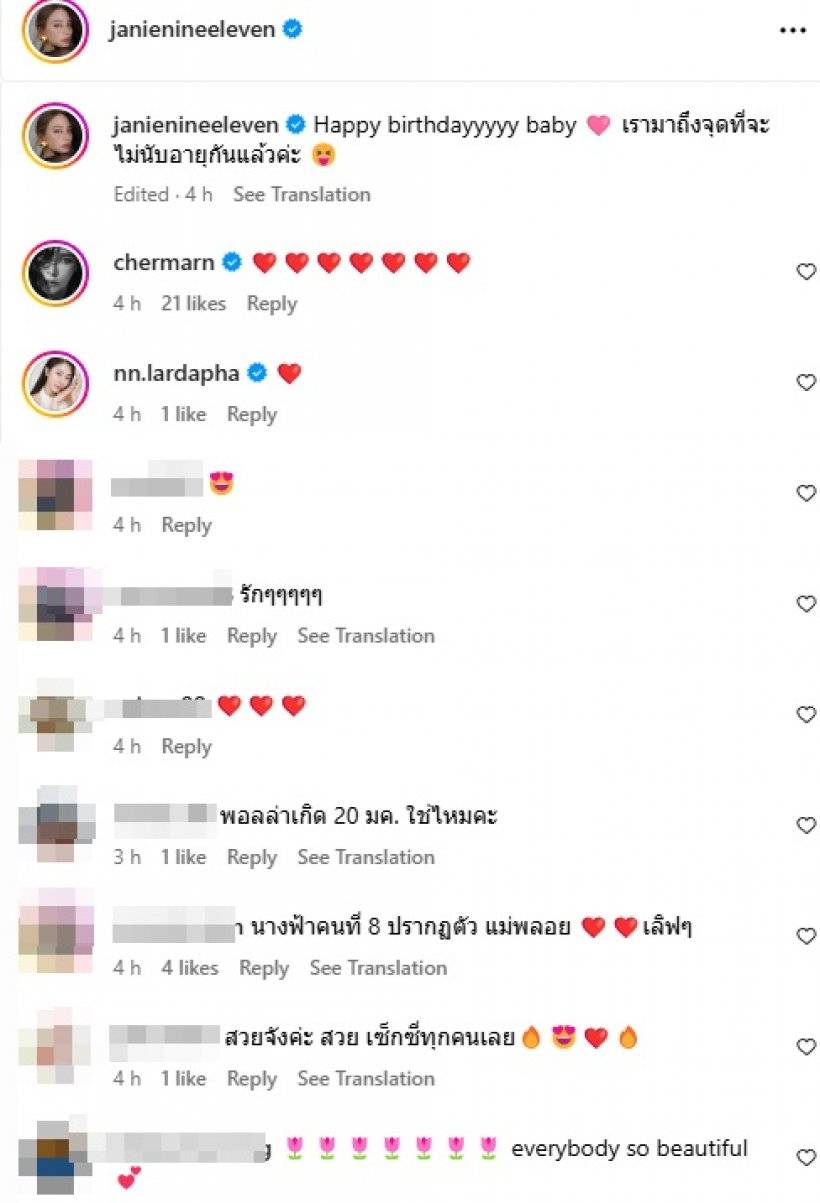This screenshot has width=820, height=1203.
Task: See translation of 'พอลล่าเกิด 20 มค.' comment
Action: pyautogui.click(x=366, y=857)
